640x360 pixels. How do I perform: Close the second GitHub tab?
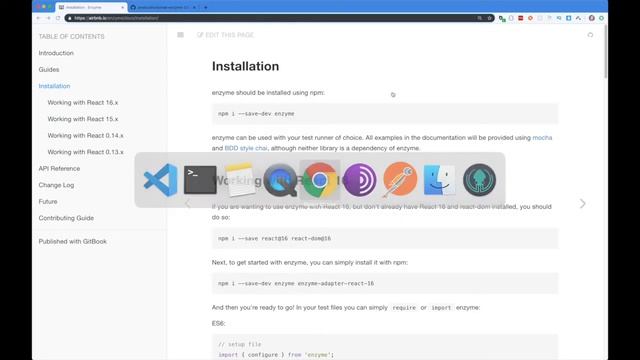coord(194,7)
